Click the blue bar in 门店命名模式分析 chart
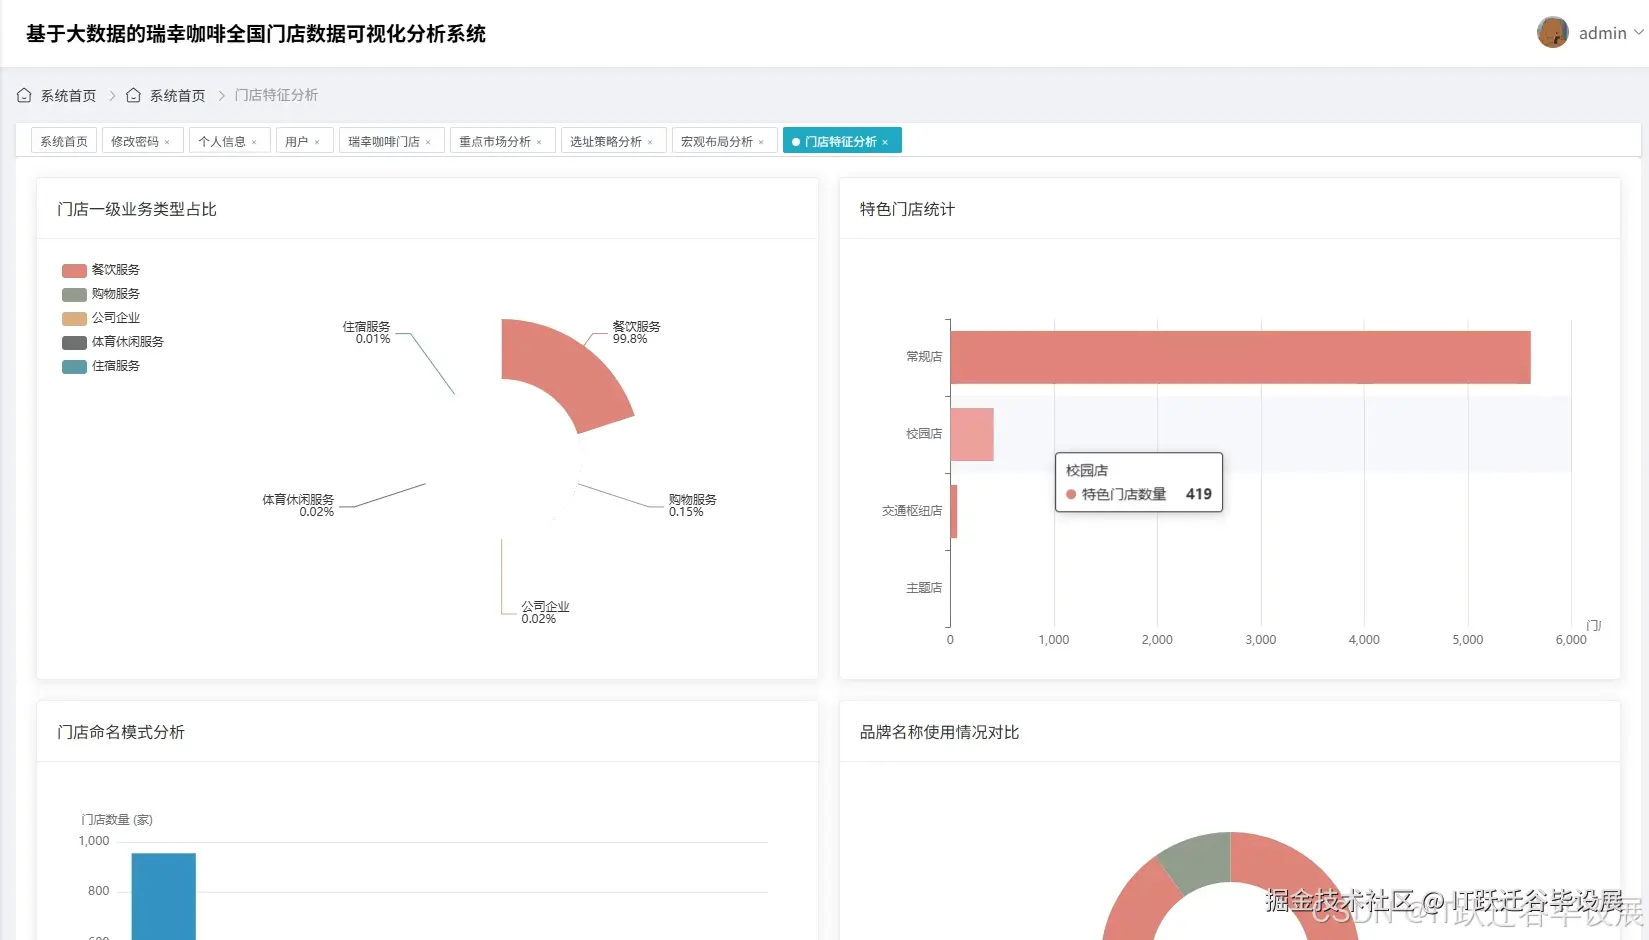This screenshot has height=940, width=1649. [x=164, y=896]
